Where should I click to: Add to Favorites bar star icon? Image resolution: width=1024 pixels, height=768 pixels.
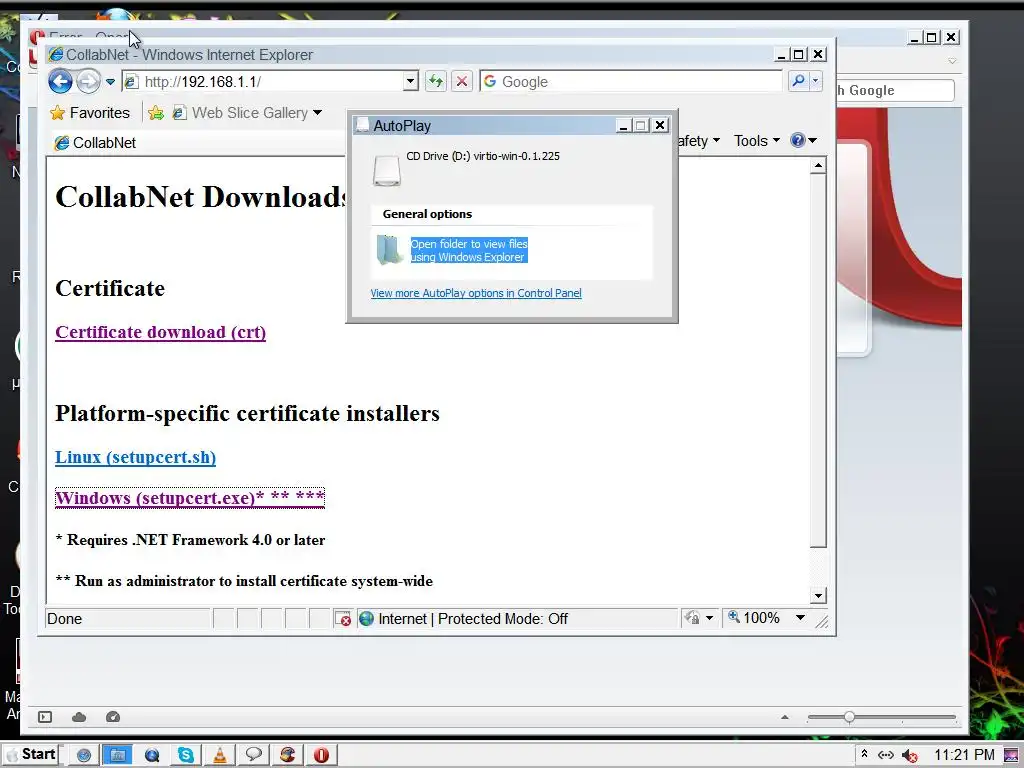pos(156,113)
